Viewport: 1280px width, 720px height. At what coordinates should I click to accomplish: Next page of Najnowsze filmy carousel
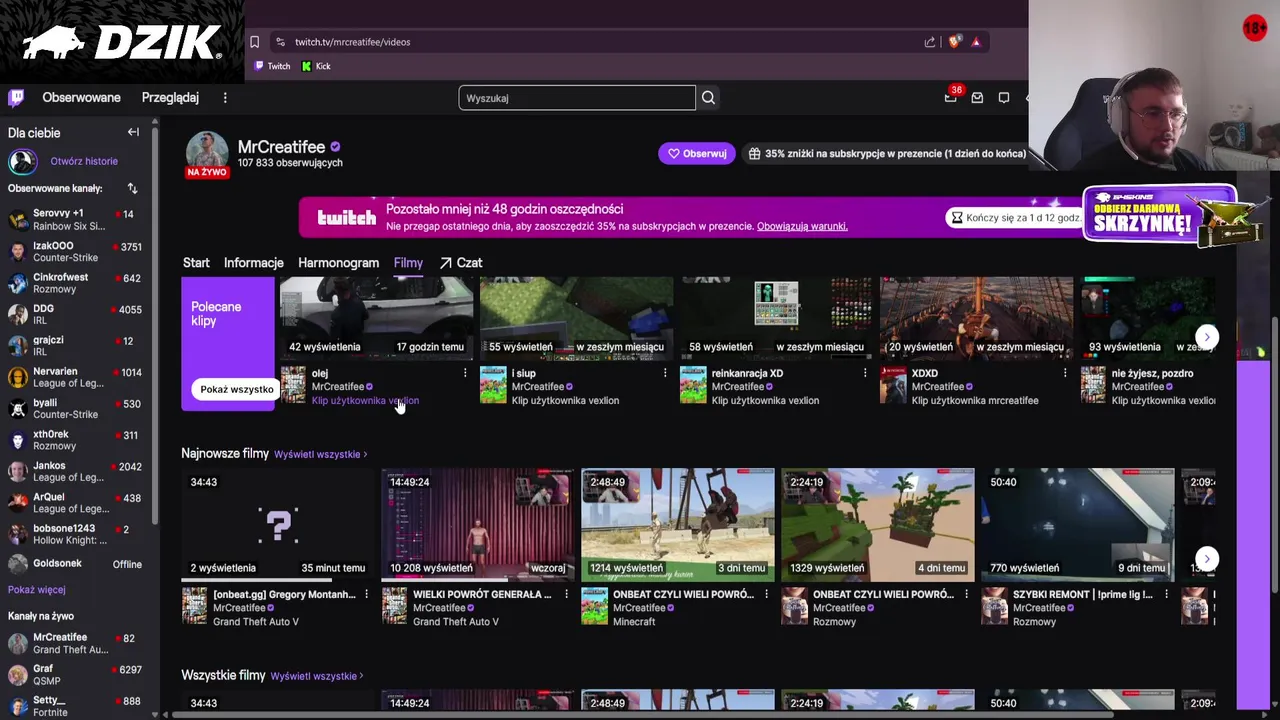1207,558
